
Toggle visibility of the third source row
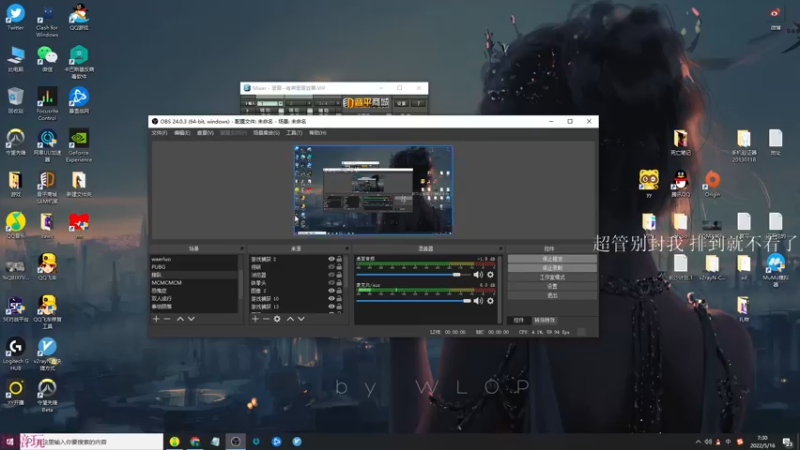click(x=331, y=275)
